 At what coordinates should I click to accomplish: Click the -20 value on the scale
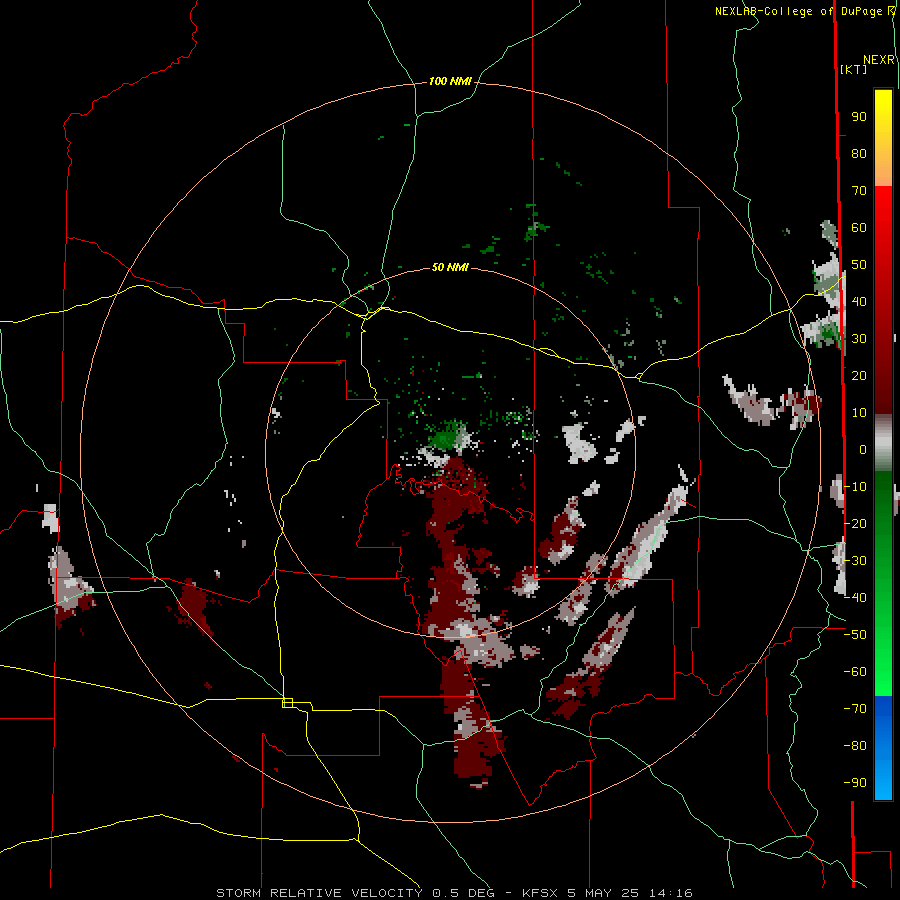[x=855, y=523]
